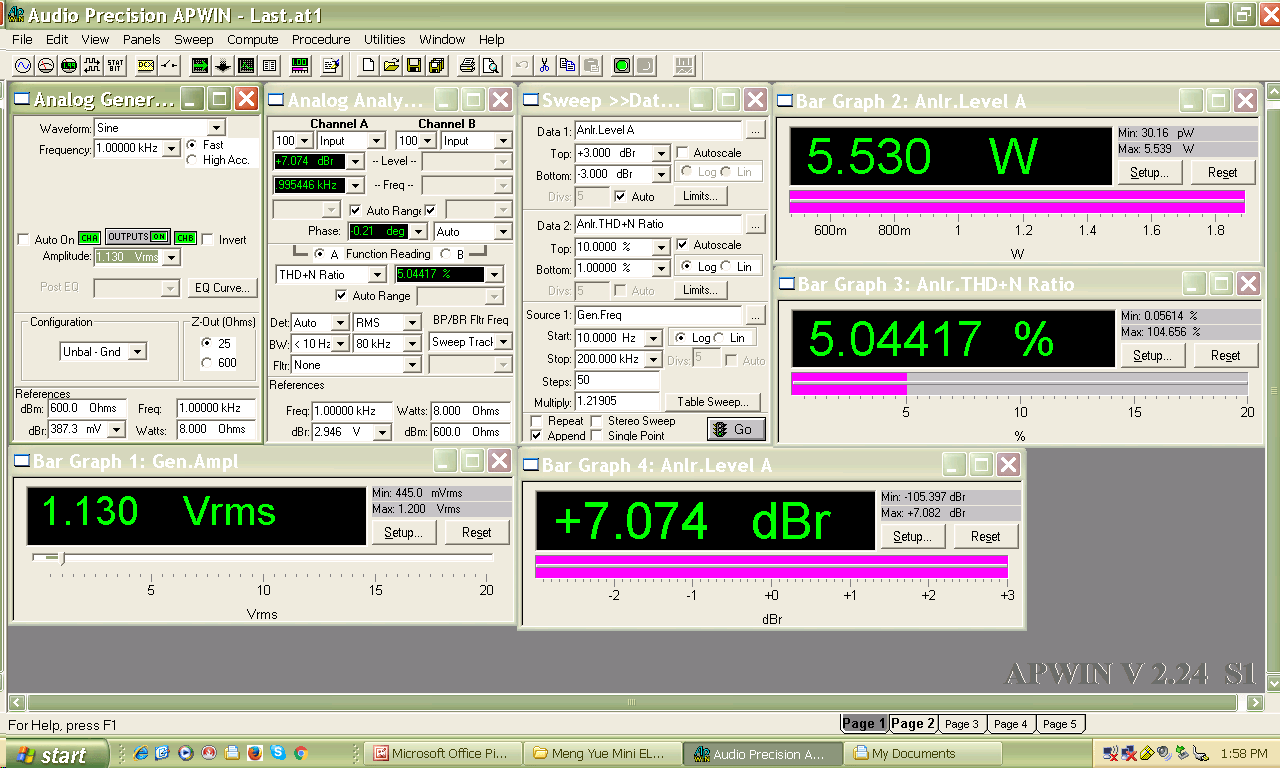Image resolution: width=1280 pixels, height=768 pixels.
Task: Click the Firefox quick launch icon
Action: coord(254,753)
